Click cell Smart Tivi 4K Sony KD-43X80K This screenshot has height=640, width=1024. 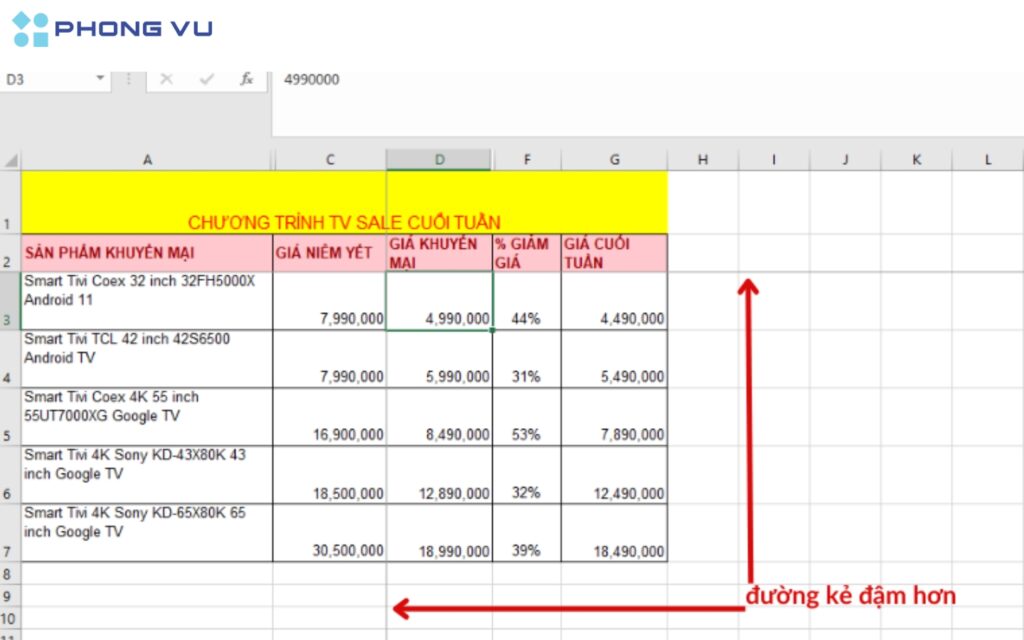pos(147,475)
